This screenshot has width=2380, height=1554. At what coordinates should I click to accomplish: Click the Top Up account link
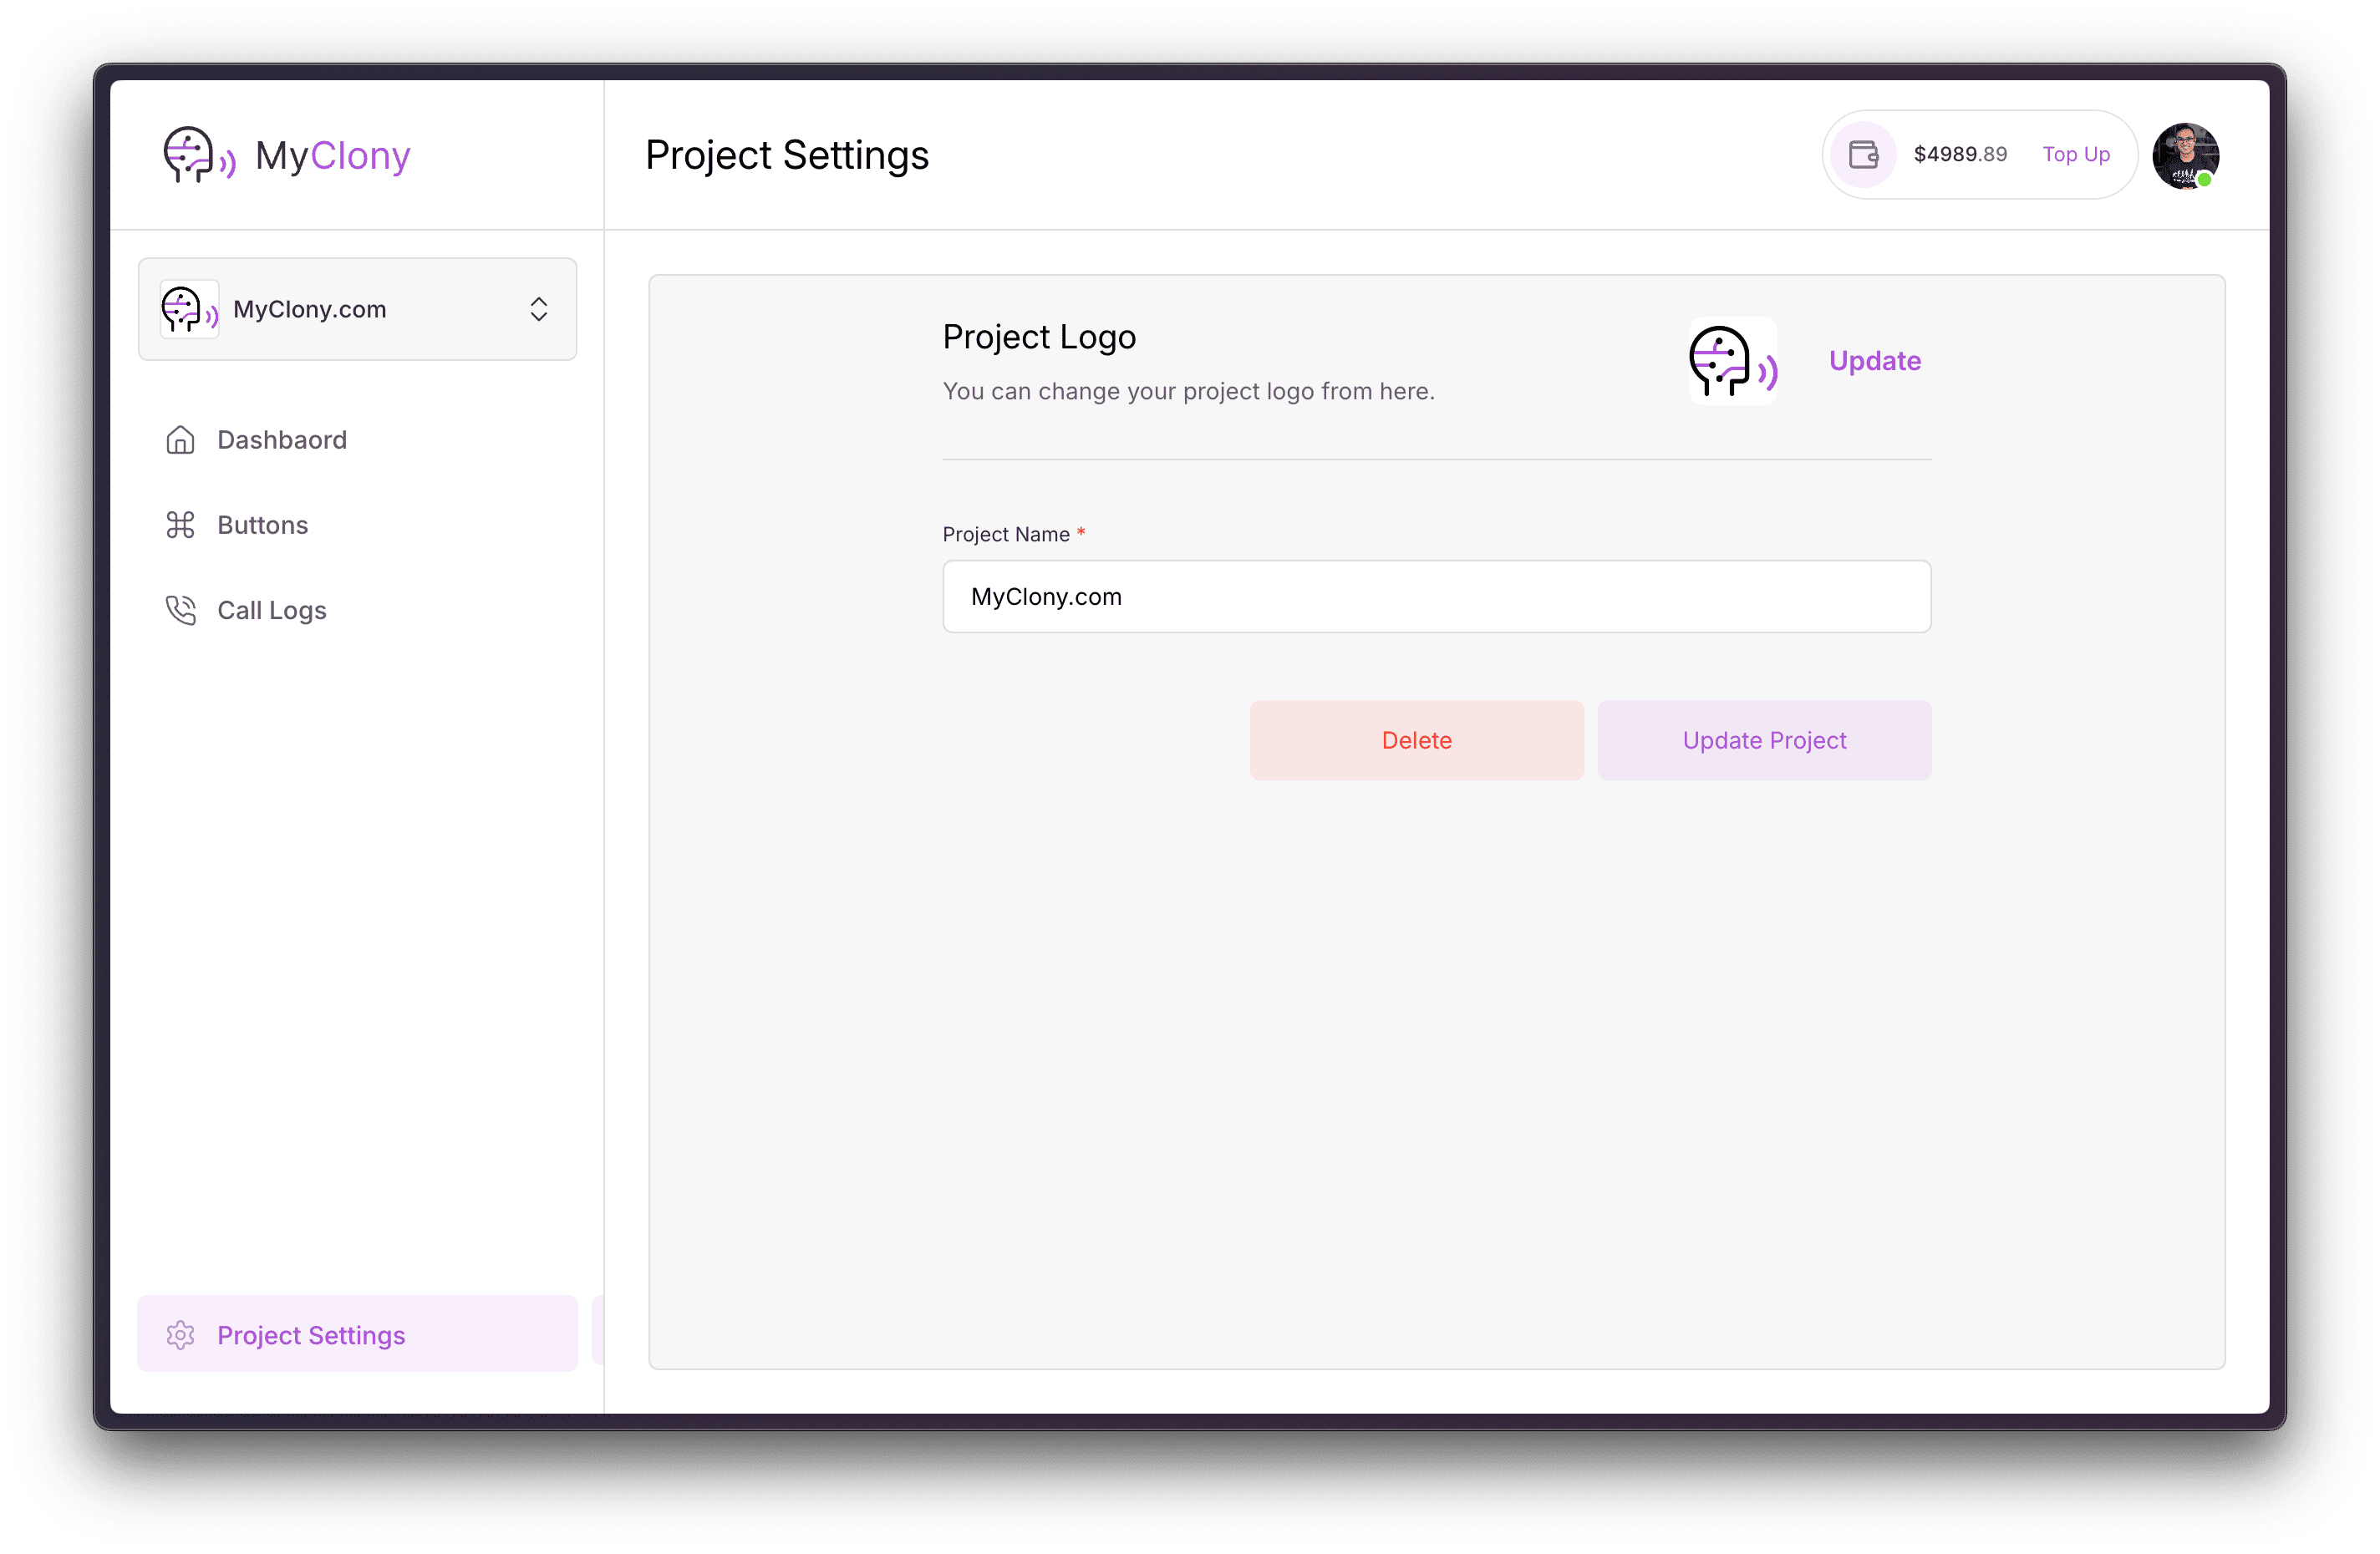[2077, 155]
